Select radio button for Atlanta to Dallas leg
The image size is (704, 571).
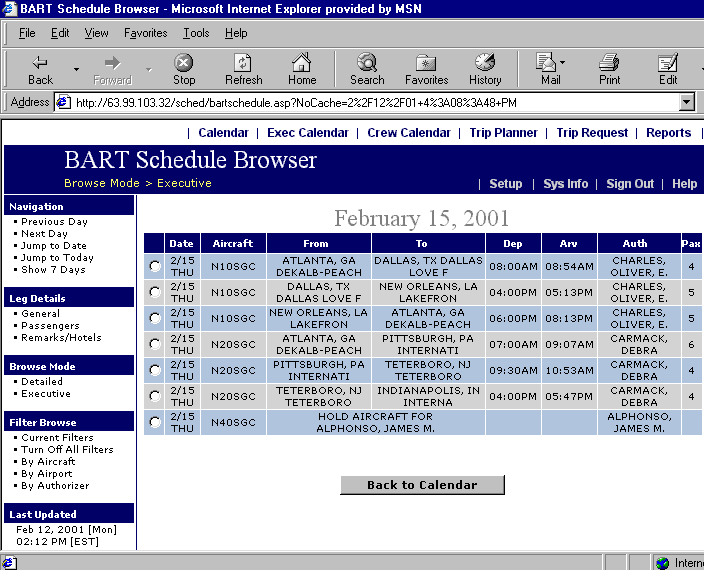coord(154,266)
